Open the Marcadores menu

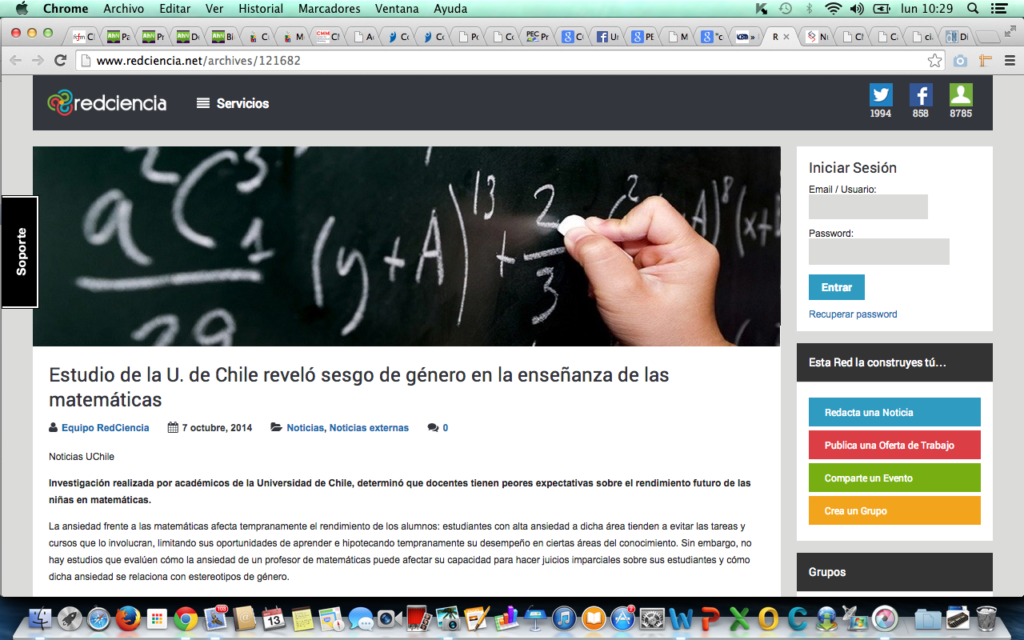click(329, 8)
